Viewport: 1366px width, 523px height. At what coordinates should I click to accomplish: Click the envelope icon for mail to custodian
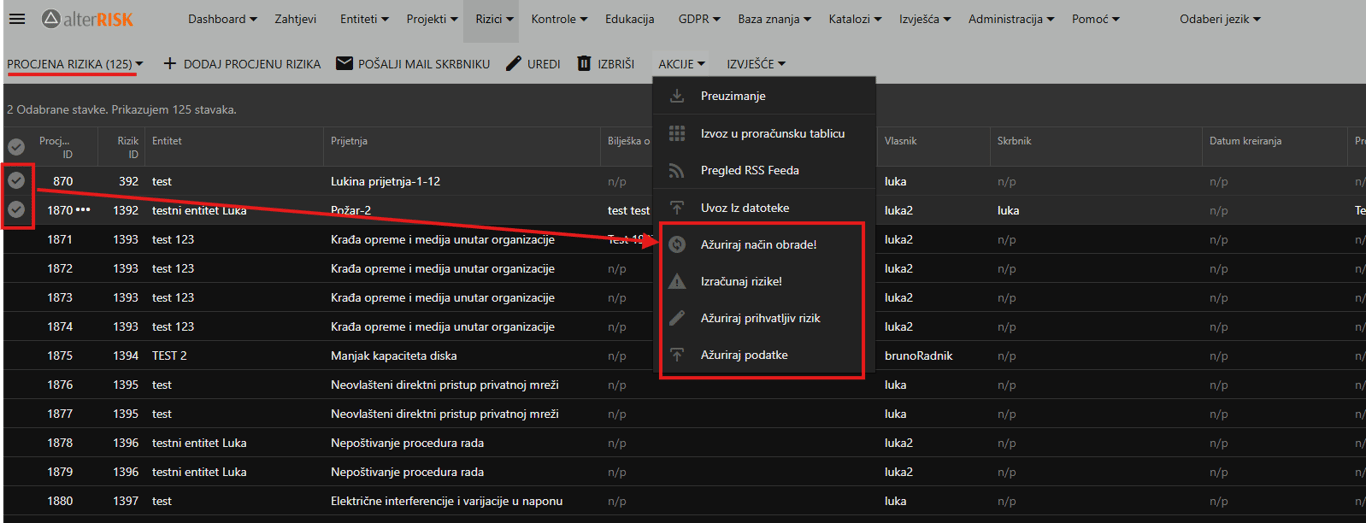[344, 64]
